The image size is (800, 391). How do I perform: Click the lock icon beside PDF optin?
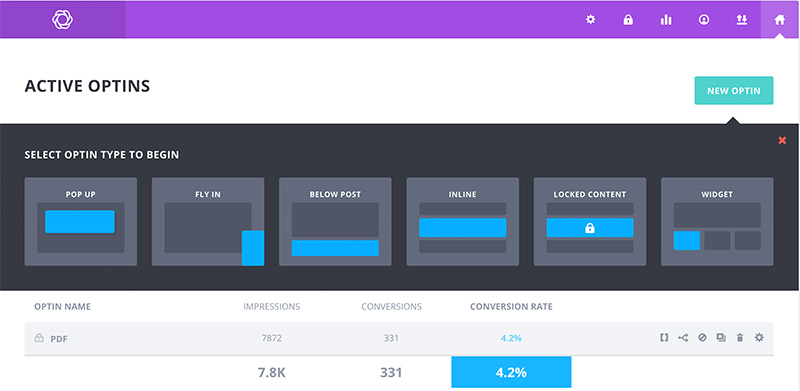point(39,338)
